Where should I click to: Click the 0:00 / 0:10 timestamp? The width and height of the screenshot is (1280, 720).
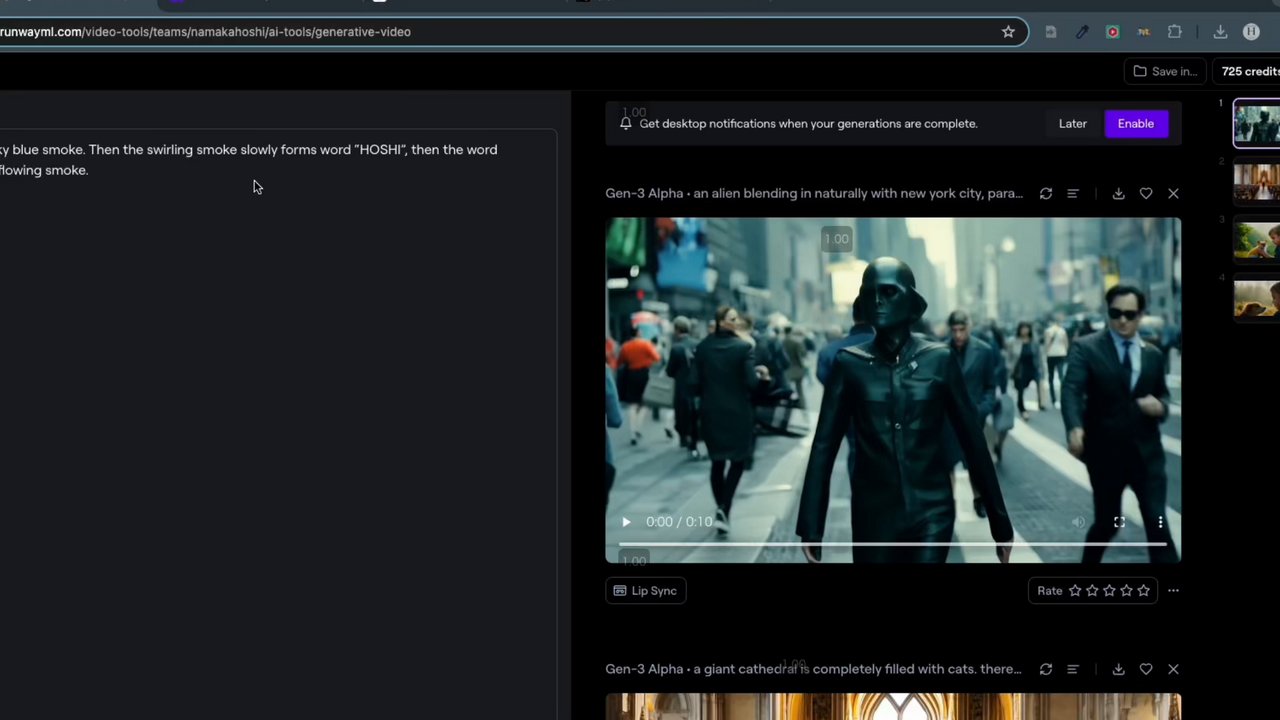(x=679, y=522)
